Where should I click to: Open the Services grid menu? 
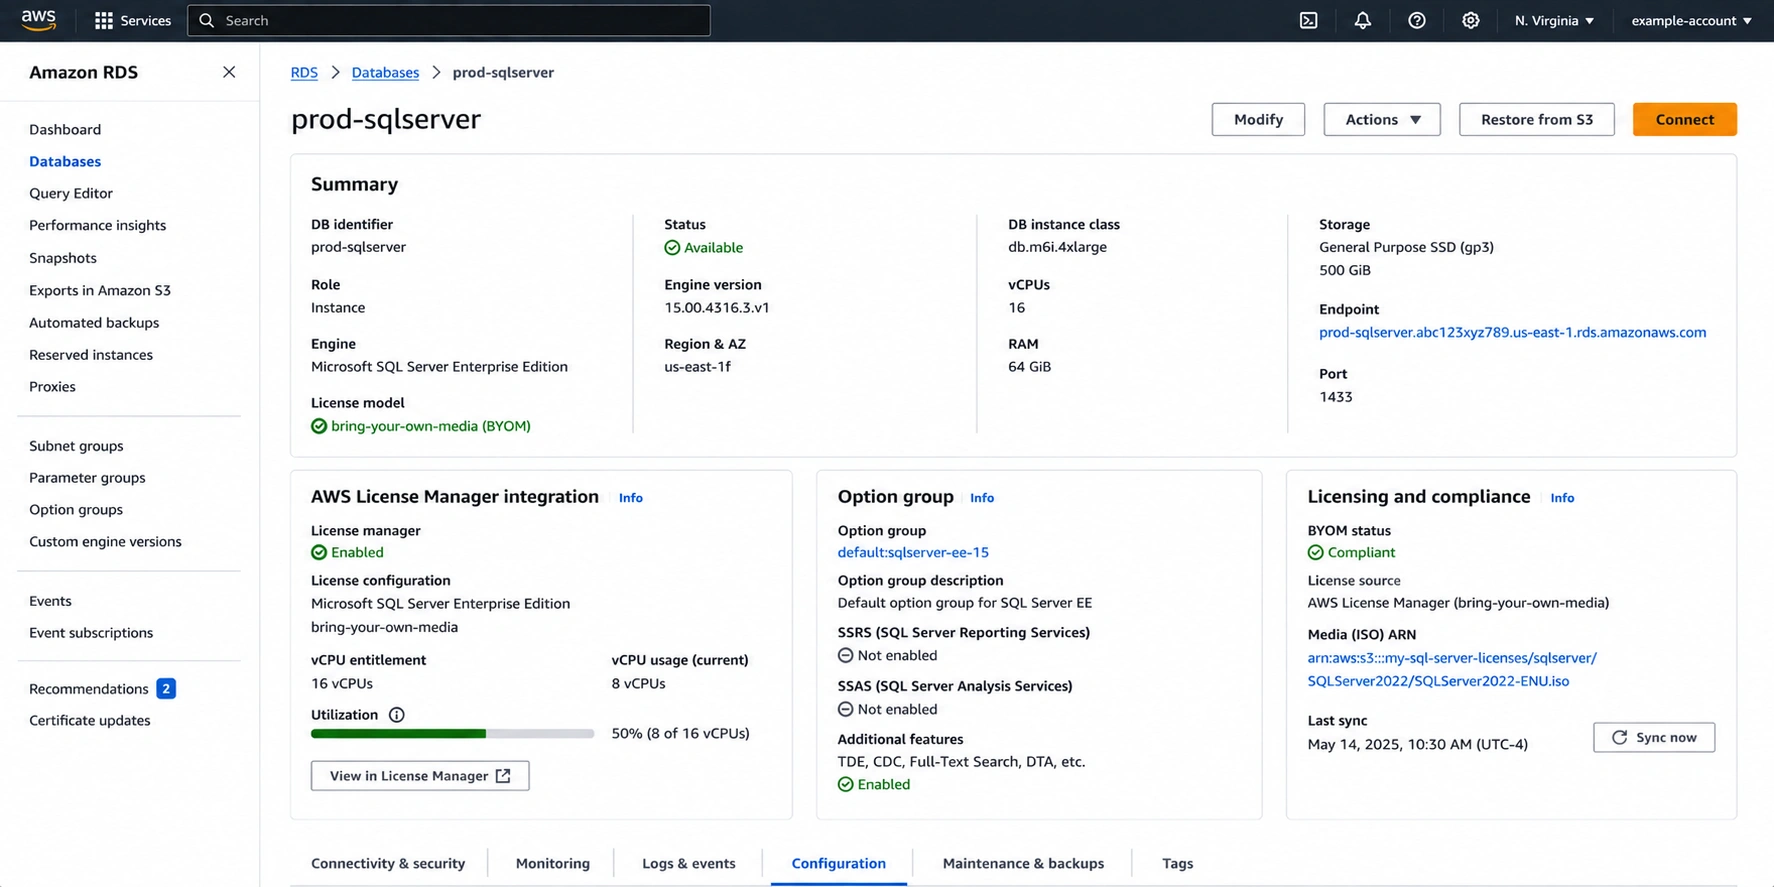pyautogui.click(x=132, y=20)
